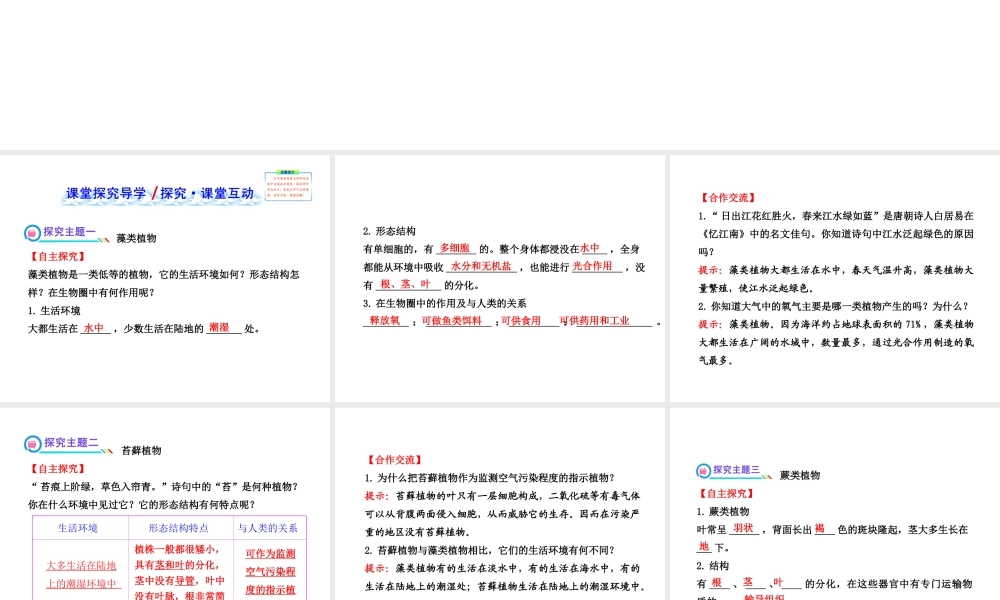Click the 探究主题二 arrow icon
The width and height of the screenshot is (1000, 600).
32,443
